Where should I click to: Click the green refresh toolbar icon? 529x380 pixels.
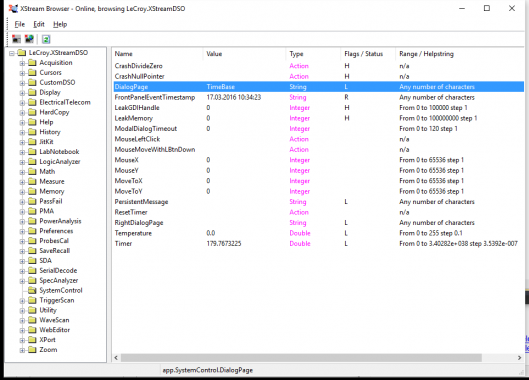pyautogui.click(x=46, y=39)
